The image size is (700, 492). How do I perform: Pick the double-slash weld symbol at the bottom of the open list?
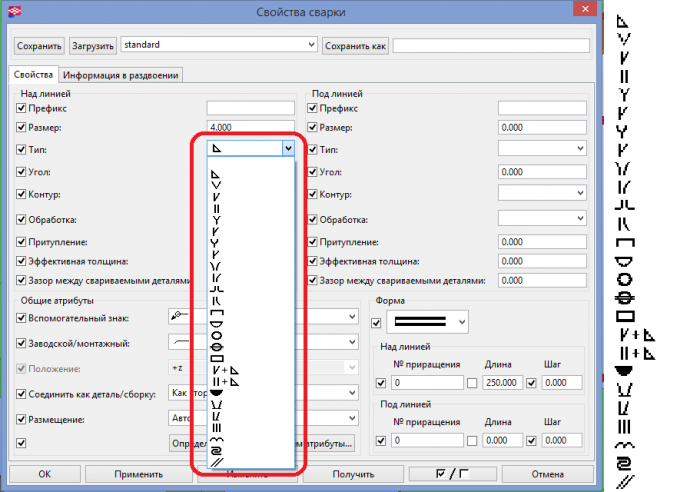pyautogui.click(x=217, y=461)
